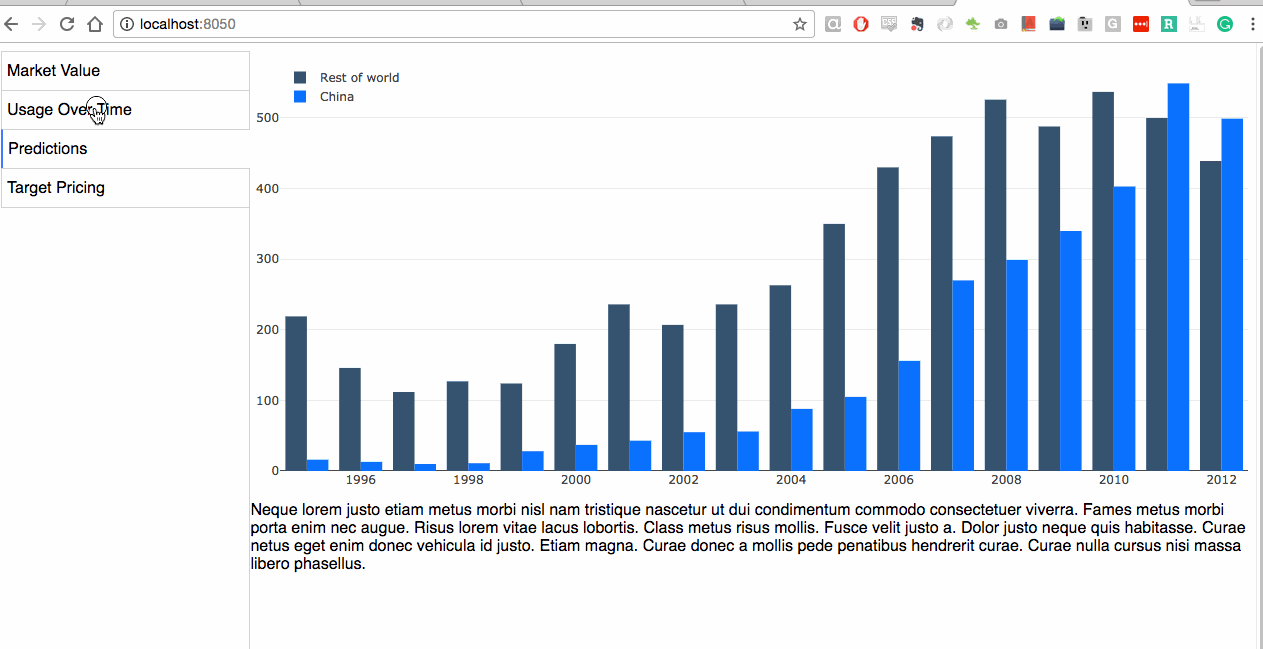Open the JSON viewer extension icon
Viewport: 1263px width, 649px height.
[x=1197, y=24]
